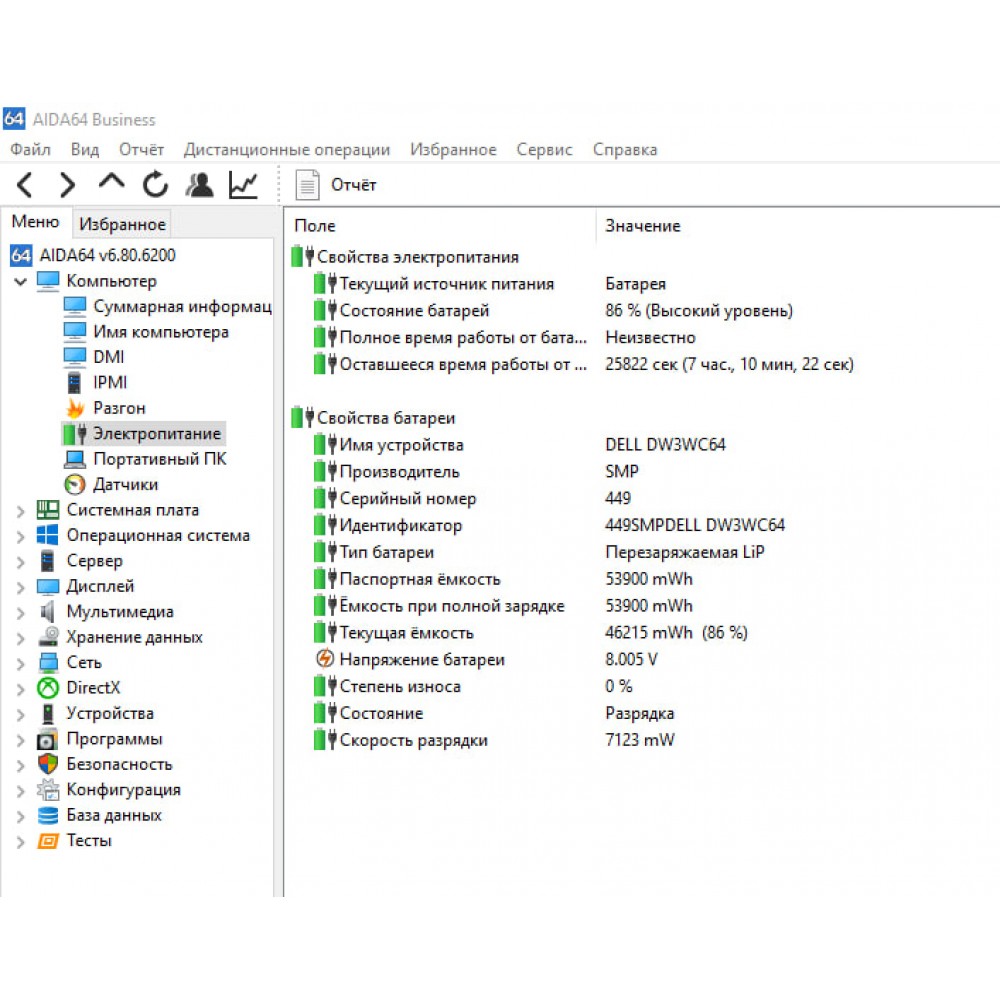Click the speaker icon for Мультимедиа

pos(47,612)
